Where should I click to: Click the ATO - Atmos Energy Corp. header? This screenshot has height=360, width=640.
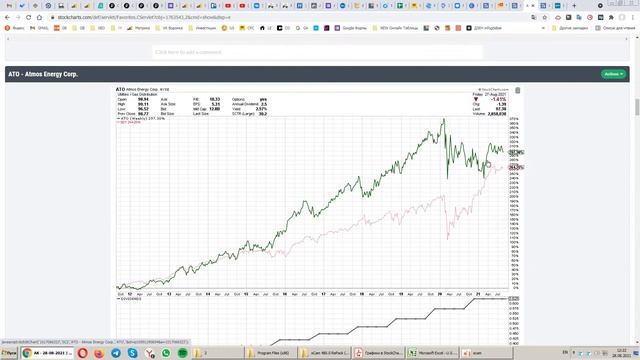pyautogui.click(x=43, y=74)
